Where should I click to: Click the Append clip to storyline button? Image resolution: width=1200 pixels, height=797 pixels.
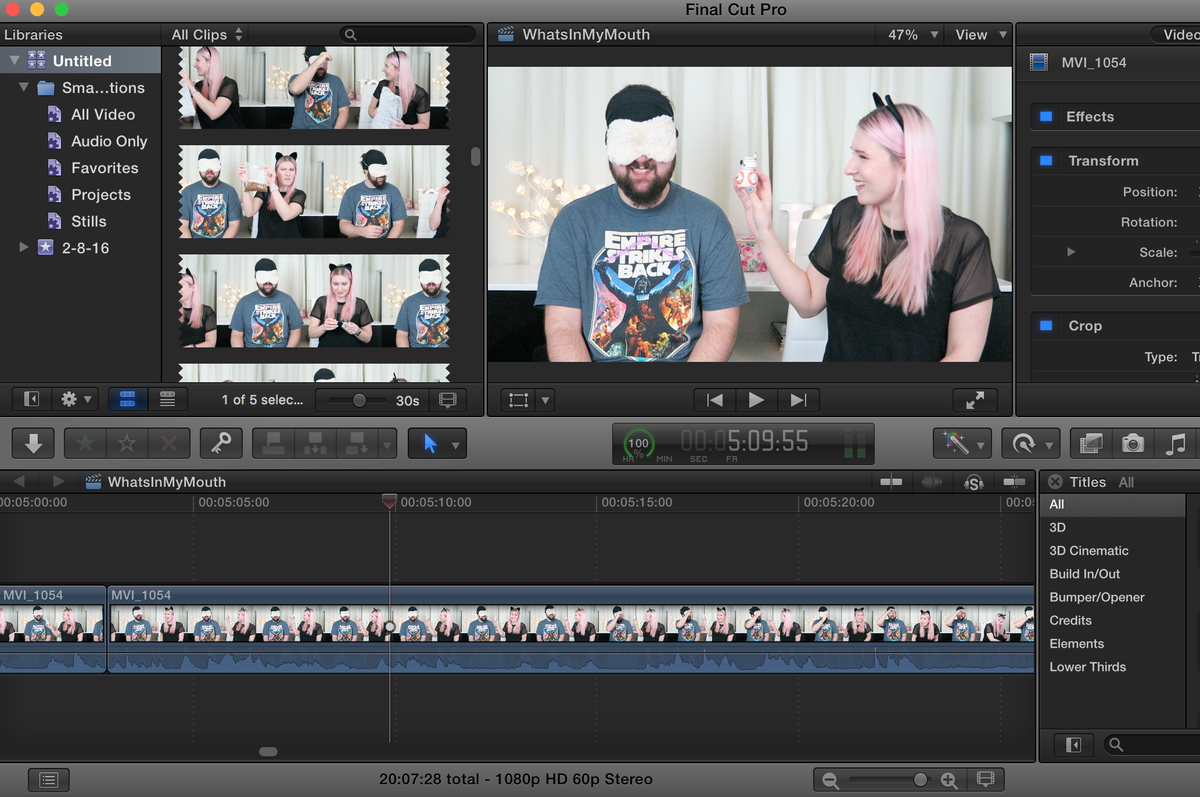click(355, 443)
